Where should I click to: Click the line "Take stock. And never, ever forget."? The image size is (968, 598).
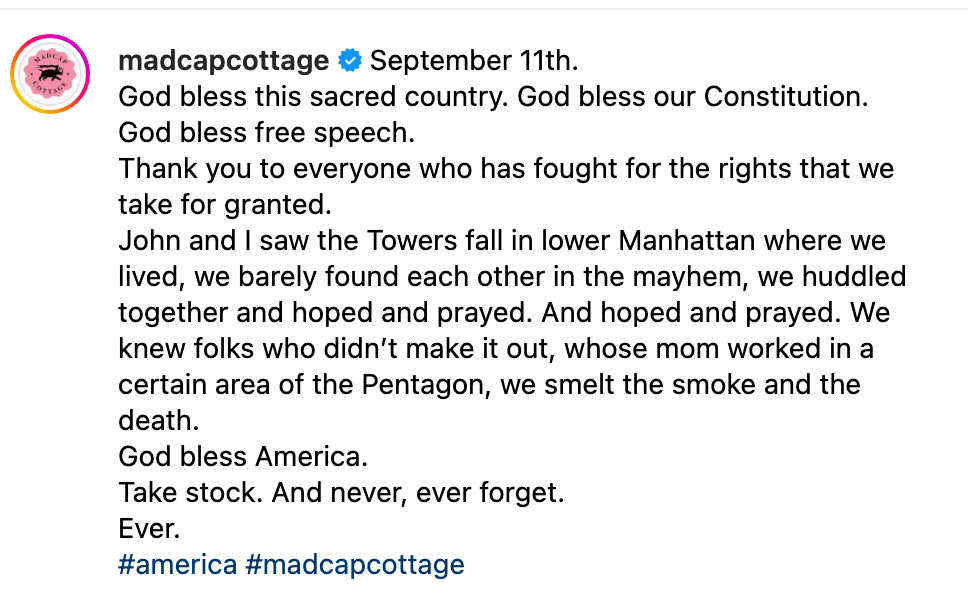click(x=341, y=492)
